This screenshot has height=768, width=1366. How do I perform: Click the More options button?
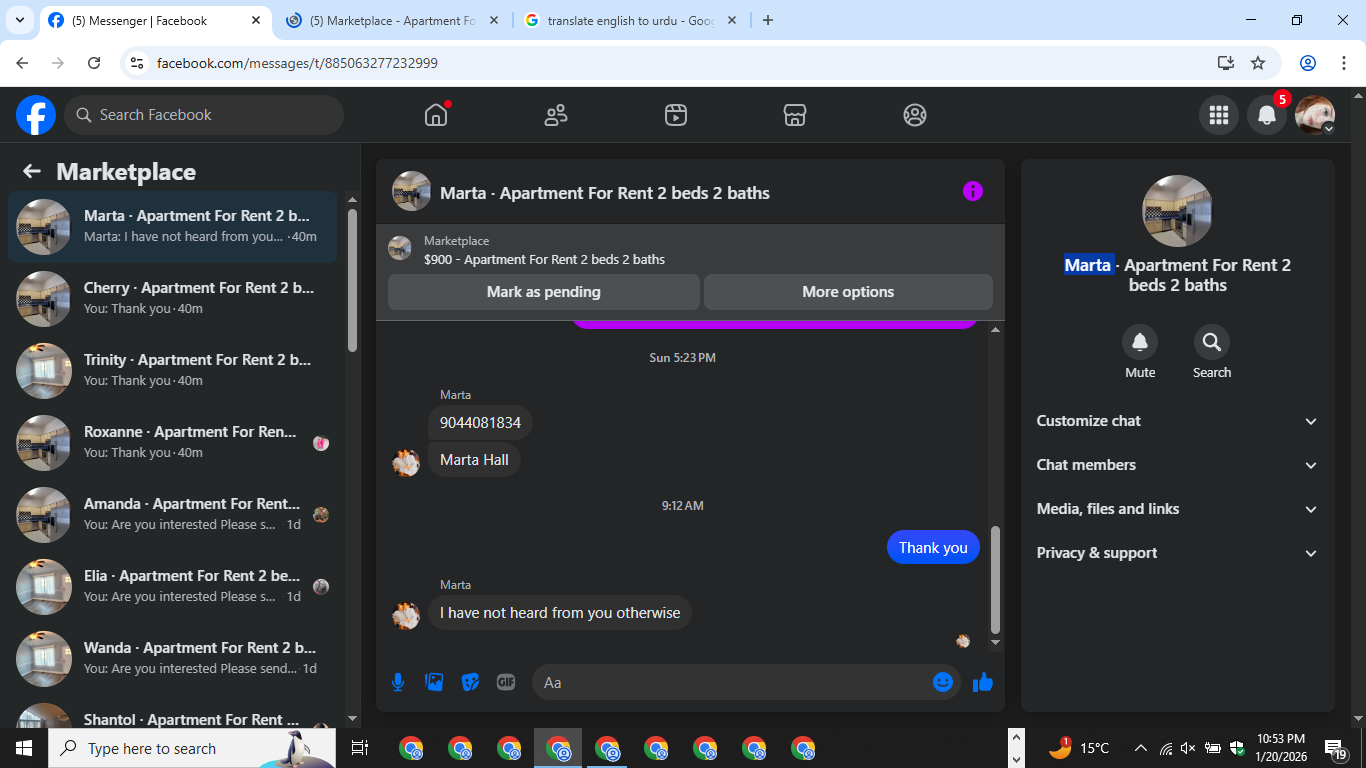pyautogui.click(x=848, y=292)
